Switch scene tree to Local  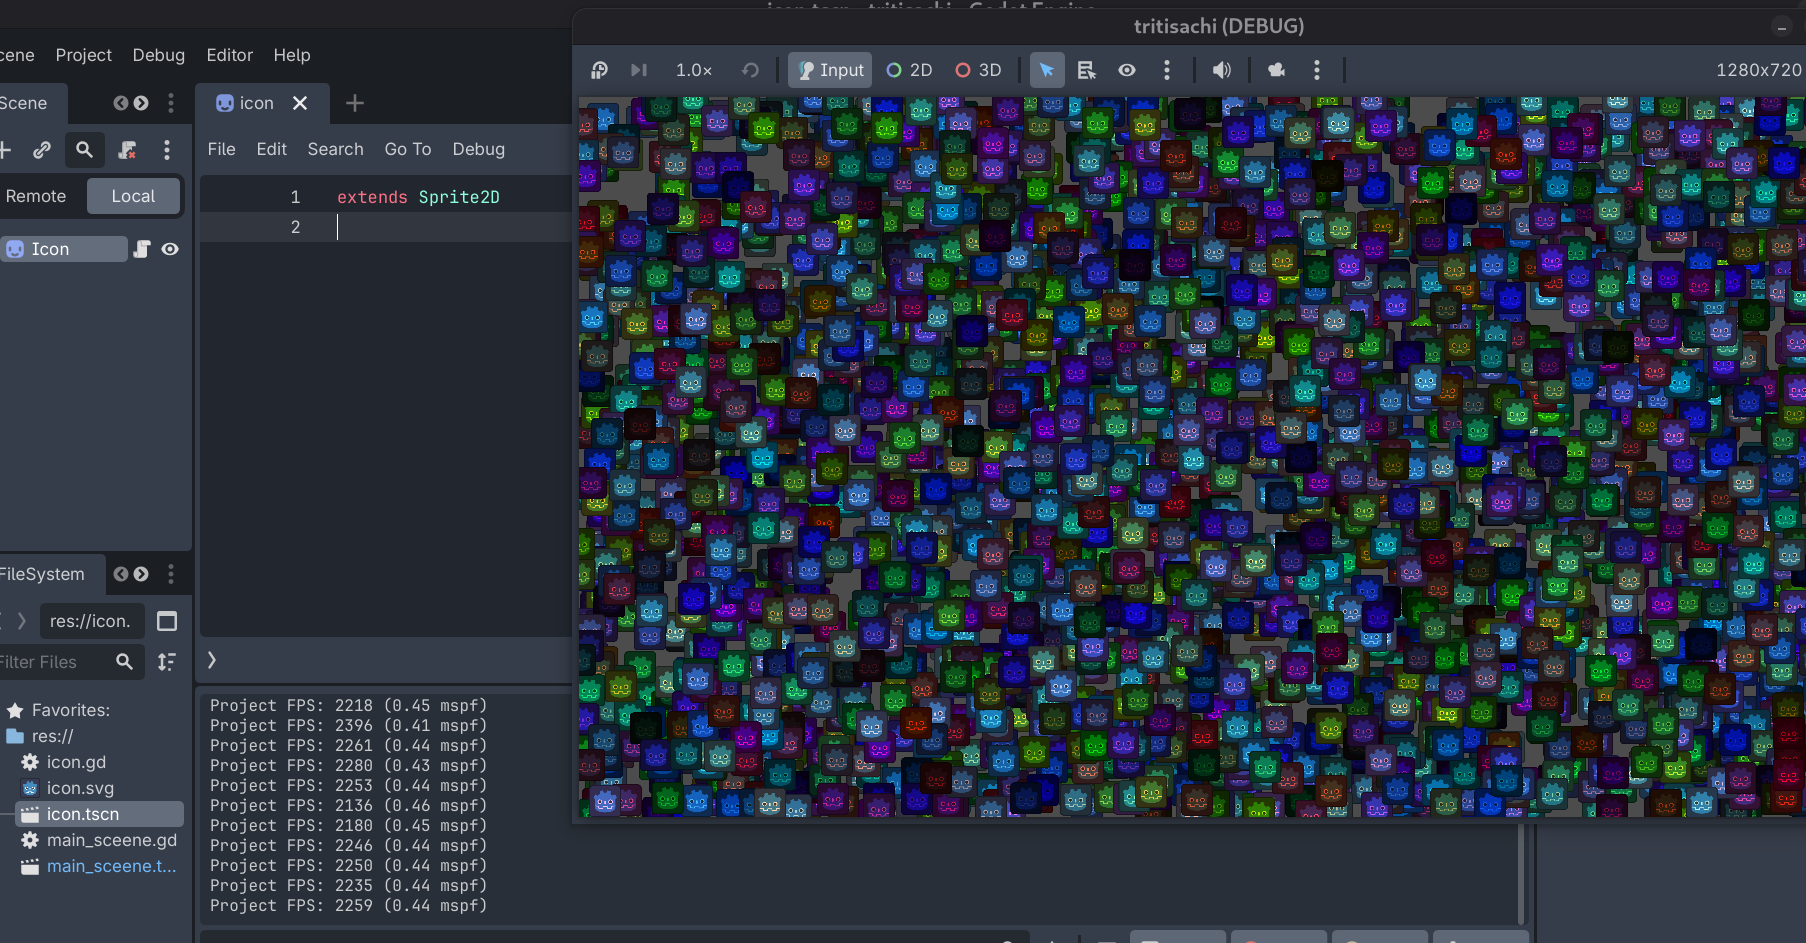click(x=133, y=196)
